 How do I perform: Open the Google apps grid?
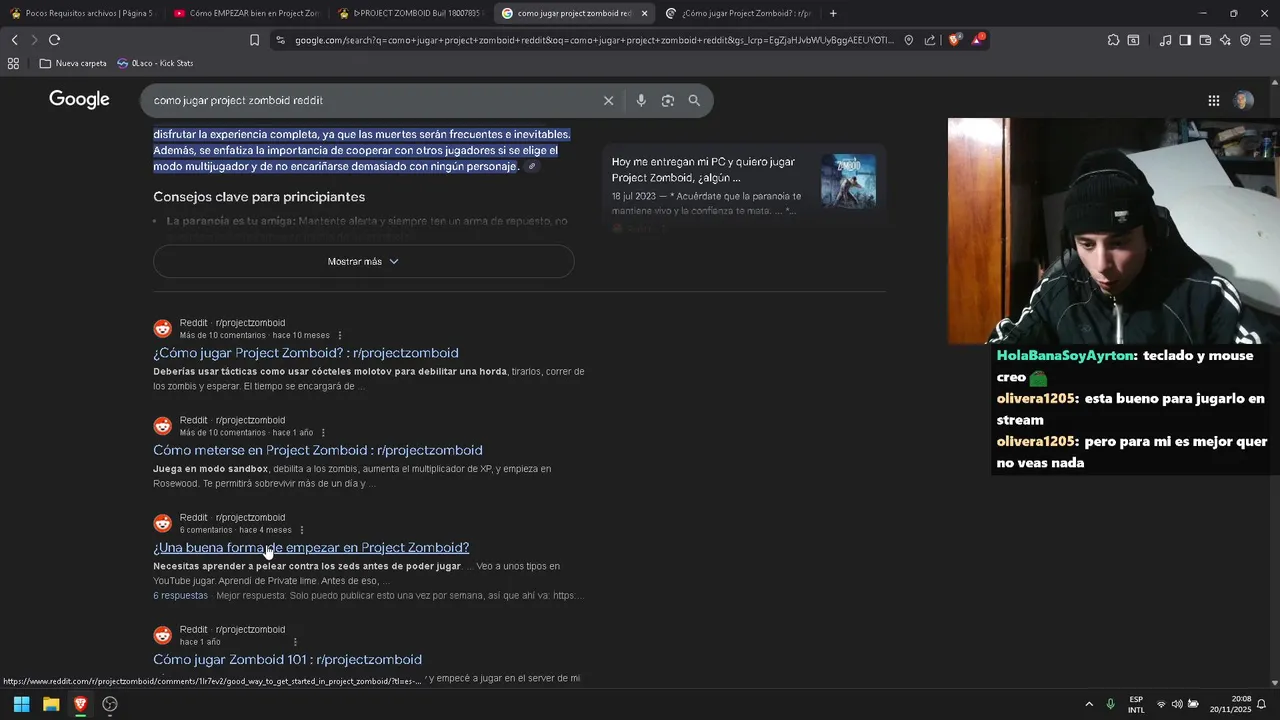tap(1213, 100)
